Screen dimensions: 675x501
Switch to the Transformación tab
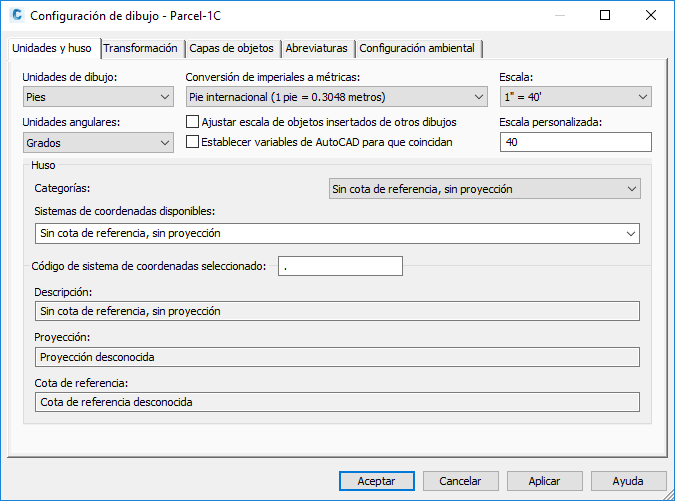click(140, 48)
